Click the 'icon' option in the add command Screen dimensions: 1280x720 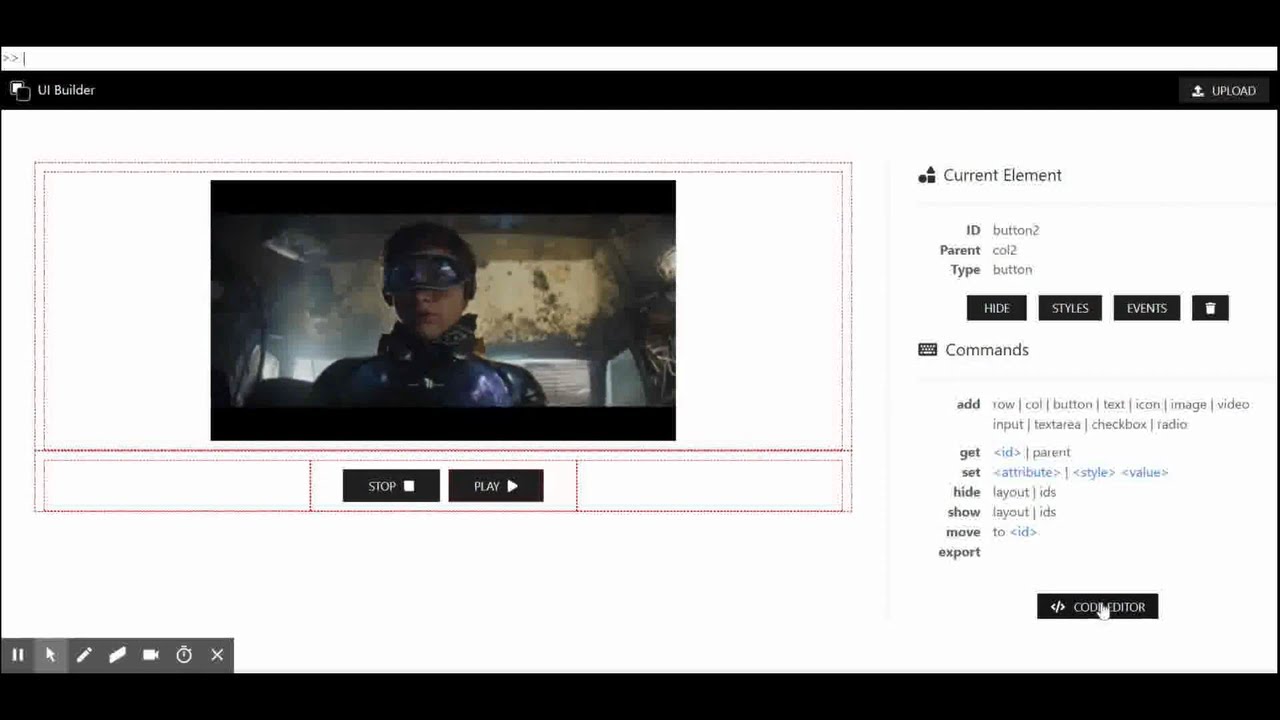pyautogui.click(x=1148, y=404)
